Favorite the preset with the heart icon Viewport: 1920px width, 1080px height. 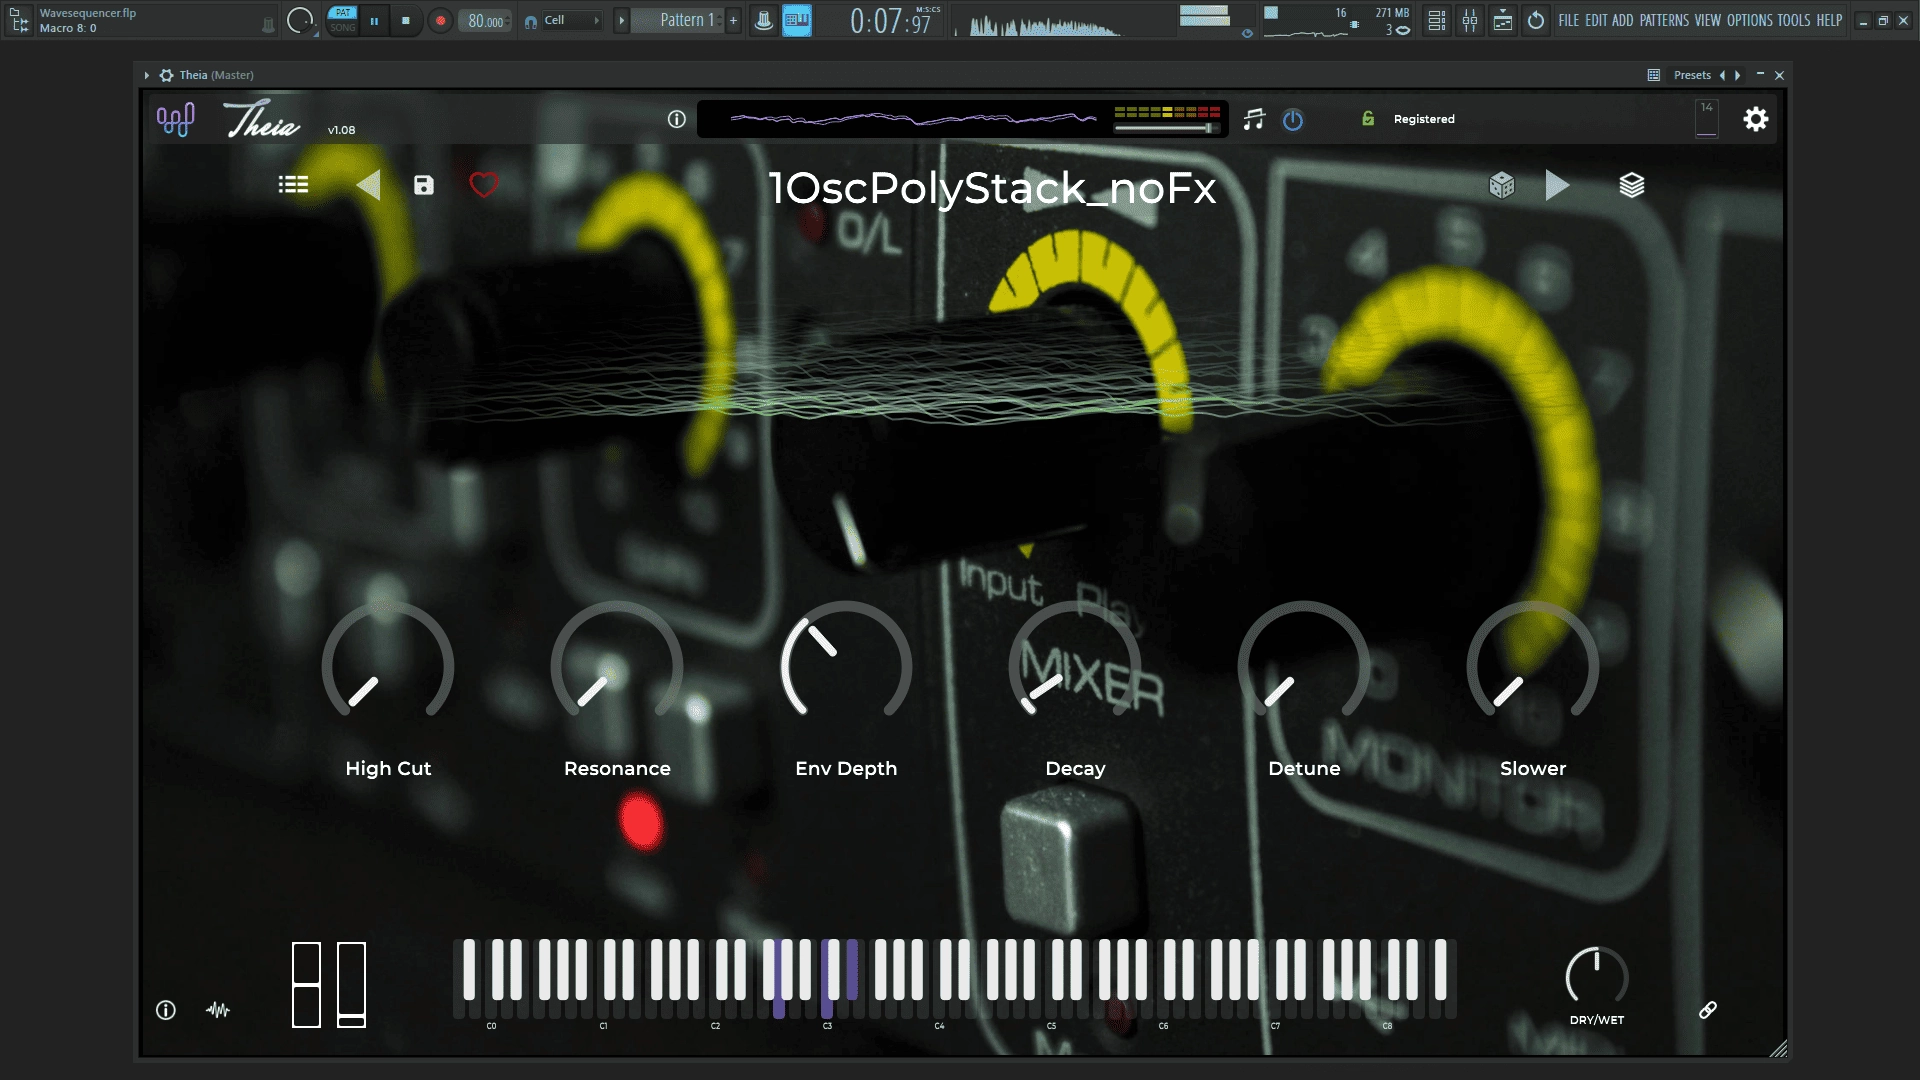click(484, 185)
